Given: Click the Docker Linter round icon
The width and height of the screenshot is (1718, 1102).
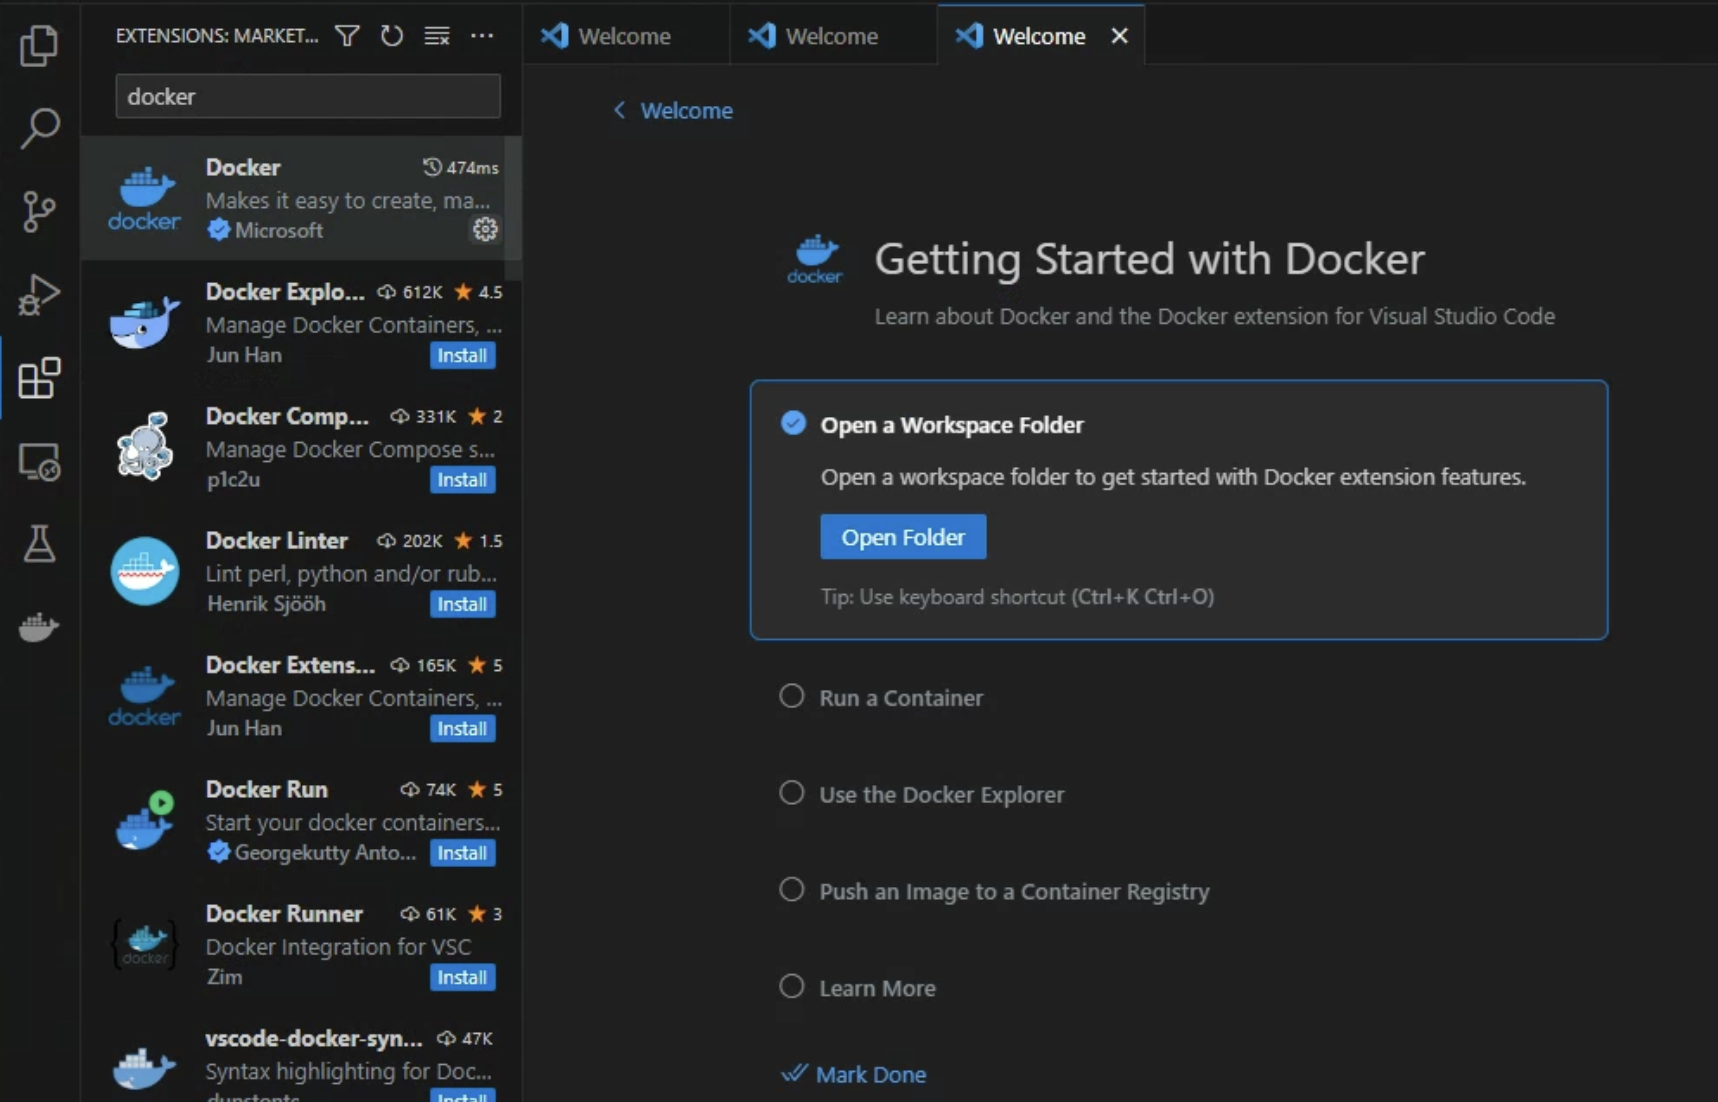Looking at the screenshot, I should [x=144, y=571].
